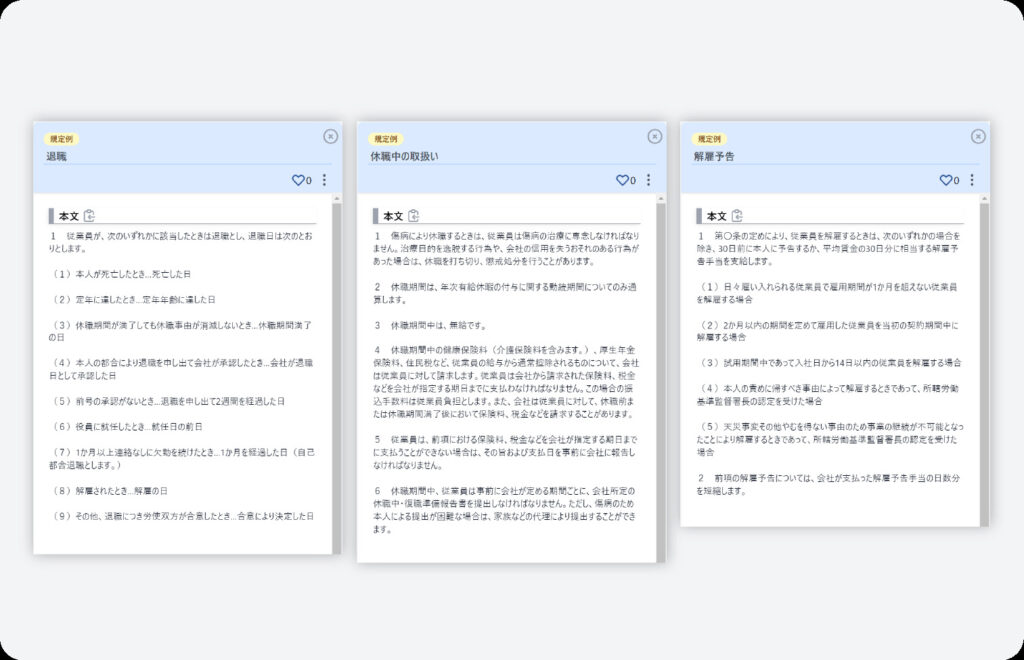Click the 解雇予告 title heading

coord(713,156)
